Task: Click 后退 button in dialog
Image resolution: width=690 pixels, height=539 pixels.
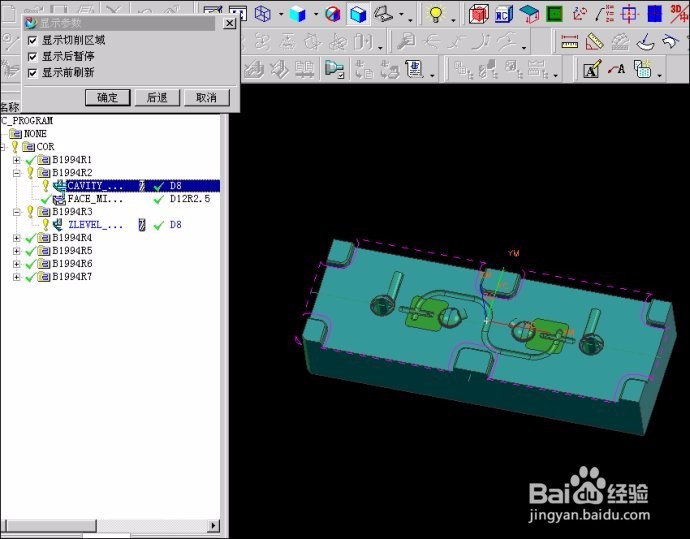Action: point(157,97)
